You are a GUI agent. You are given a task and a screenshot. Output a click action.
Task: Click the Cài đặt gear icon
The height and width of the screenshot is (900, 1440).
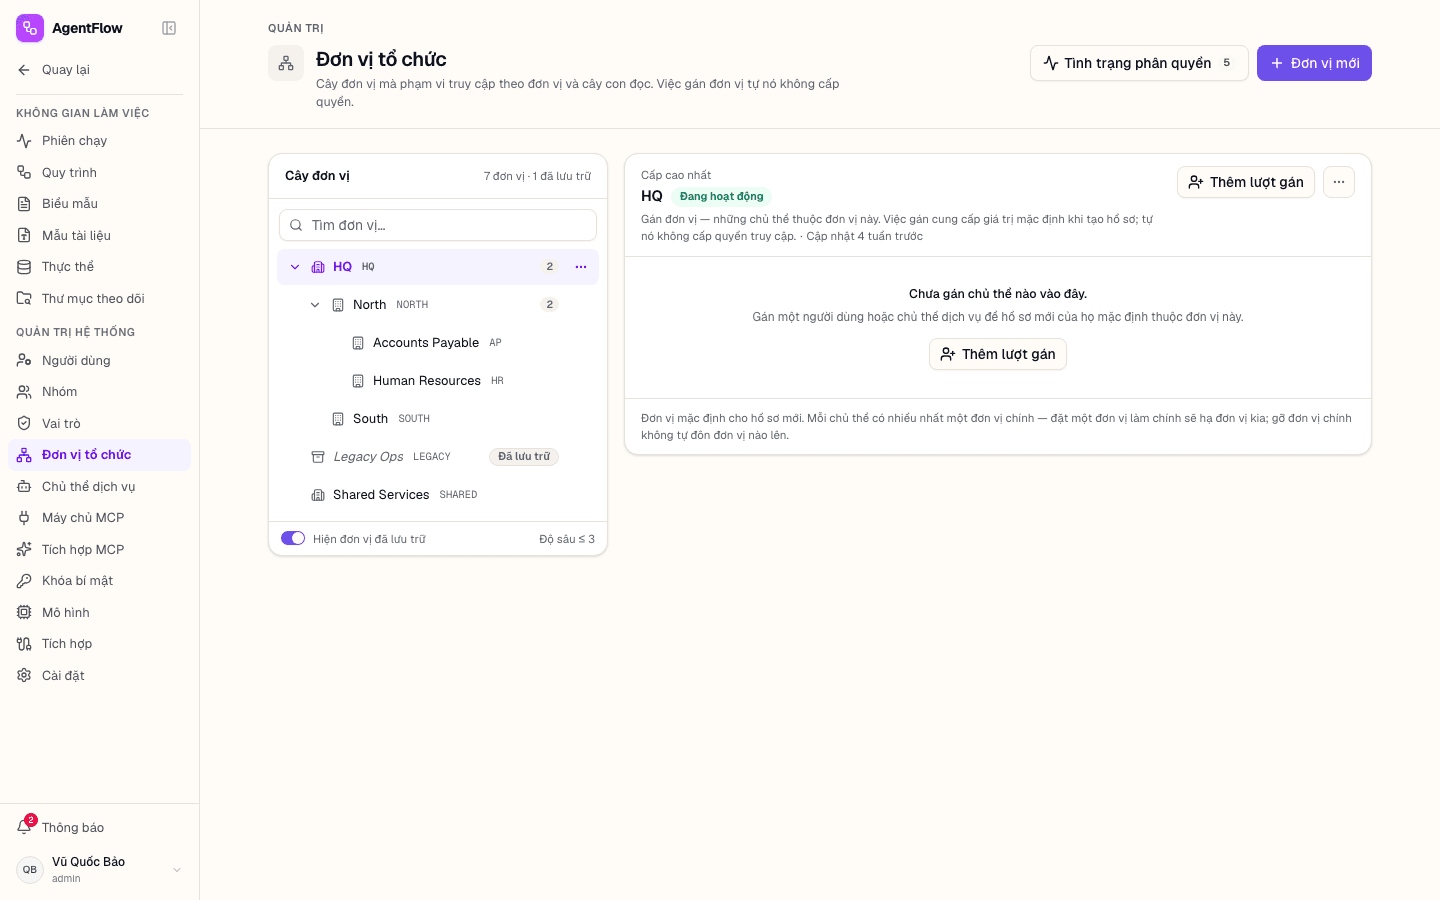(x=24, y=676)
